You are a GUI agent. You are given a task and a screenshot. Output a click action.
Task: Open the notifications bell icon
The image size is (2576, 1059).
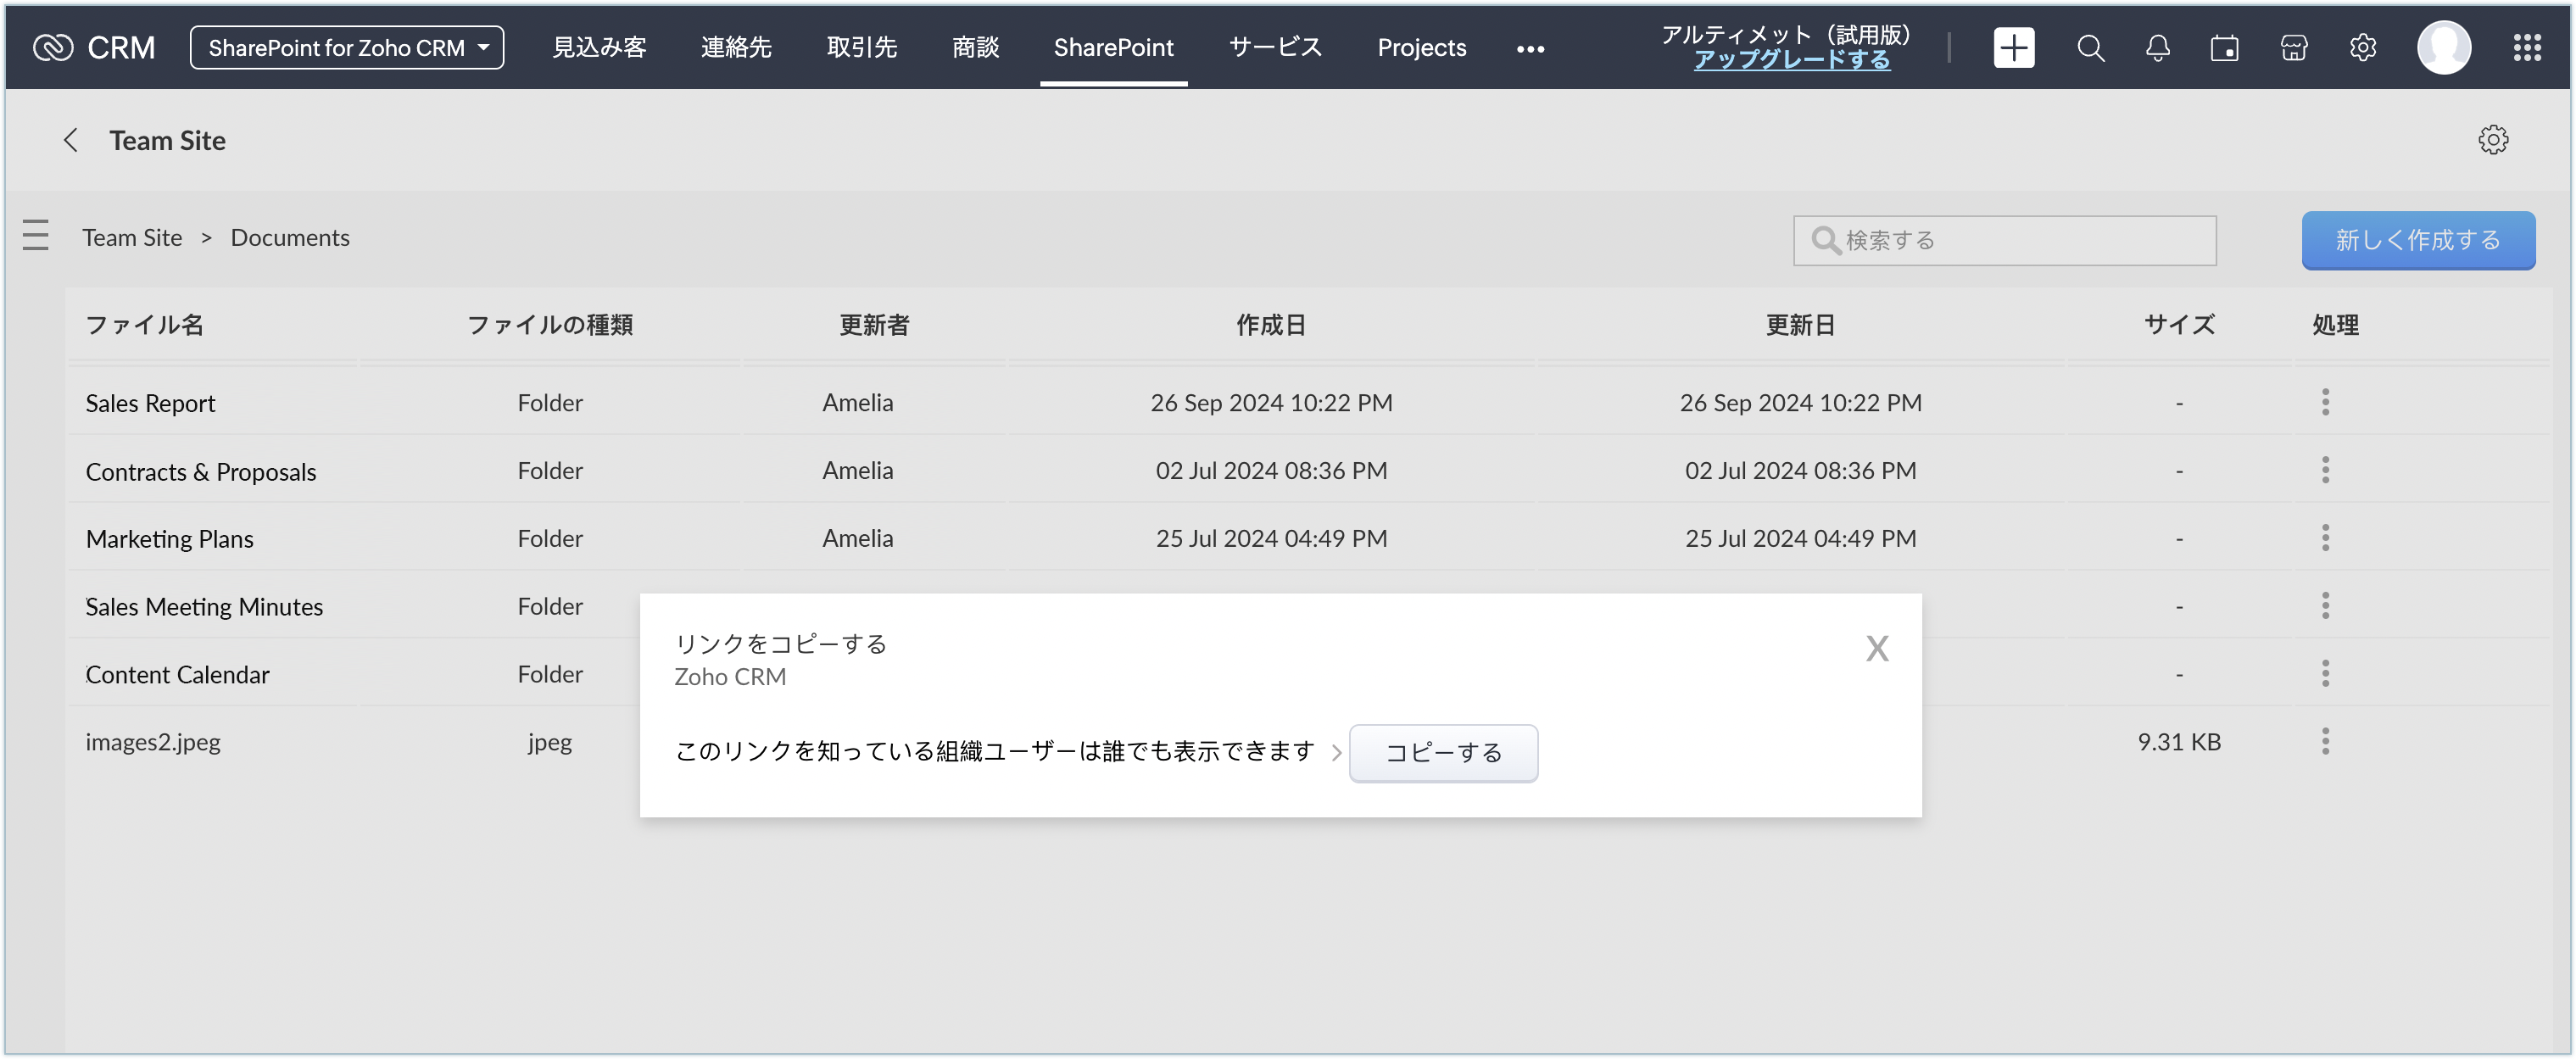2158,48
